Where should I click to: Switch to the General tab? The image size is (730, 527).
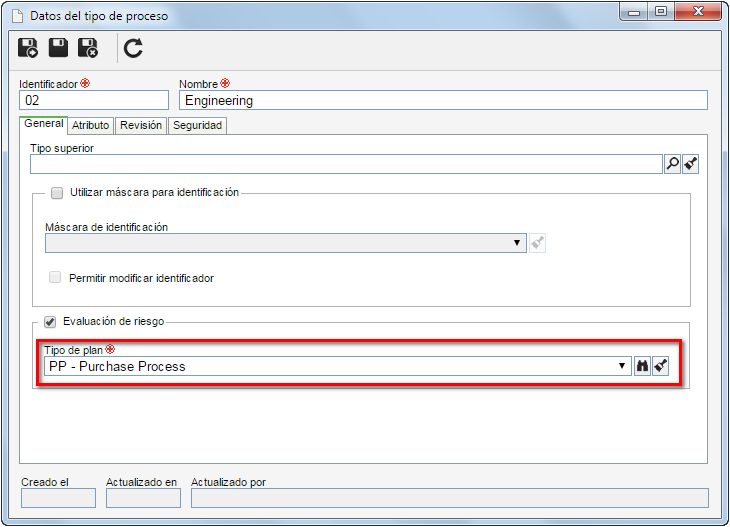click(44, 124)
